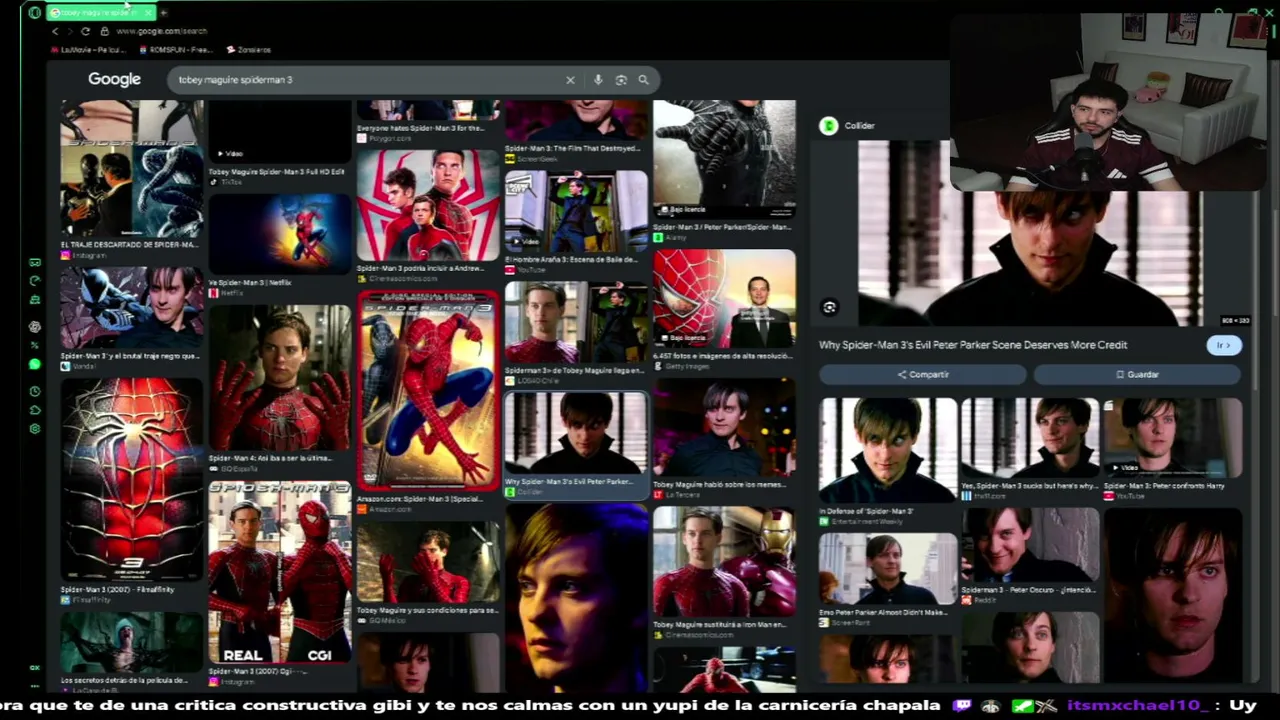Click the Compartir button

922,374
